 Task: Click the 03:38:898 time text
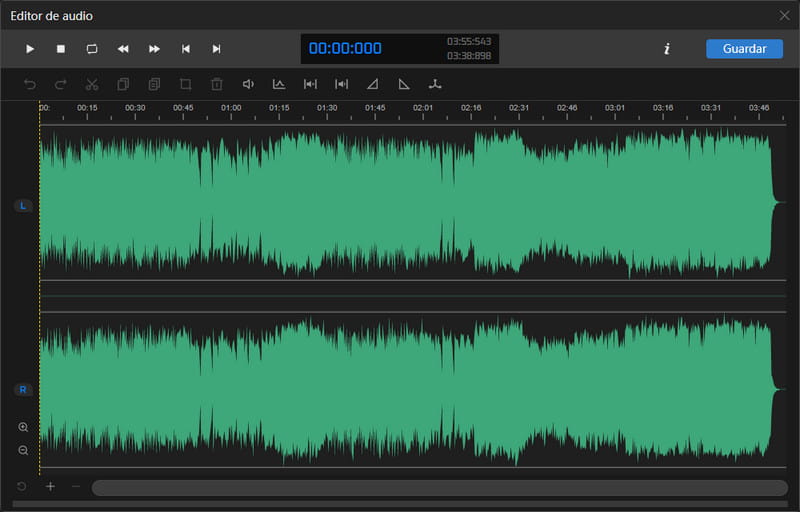click(469, 56)
